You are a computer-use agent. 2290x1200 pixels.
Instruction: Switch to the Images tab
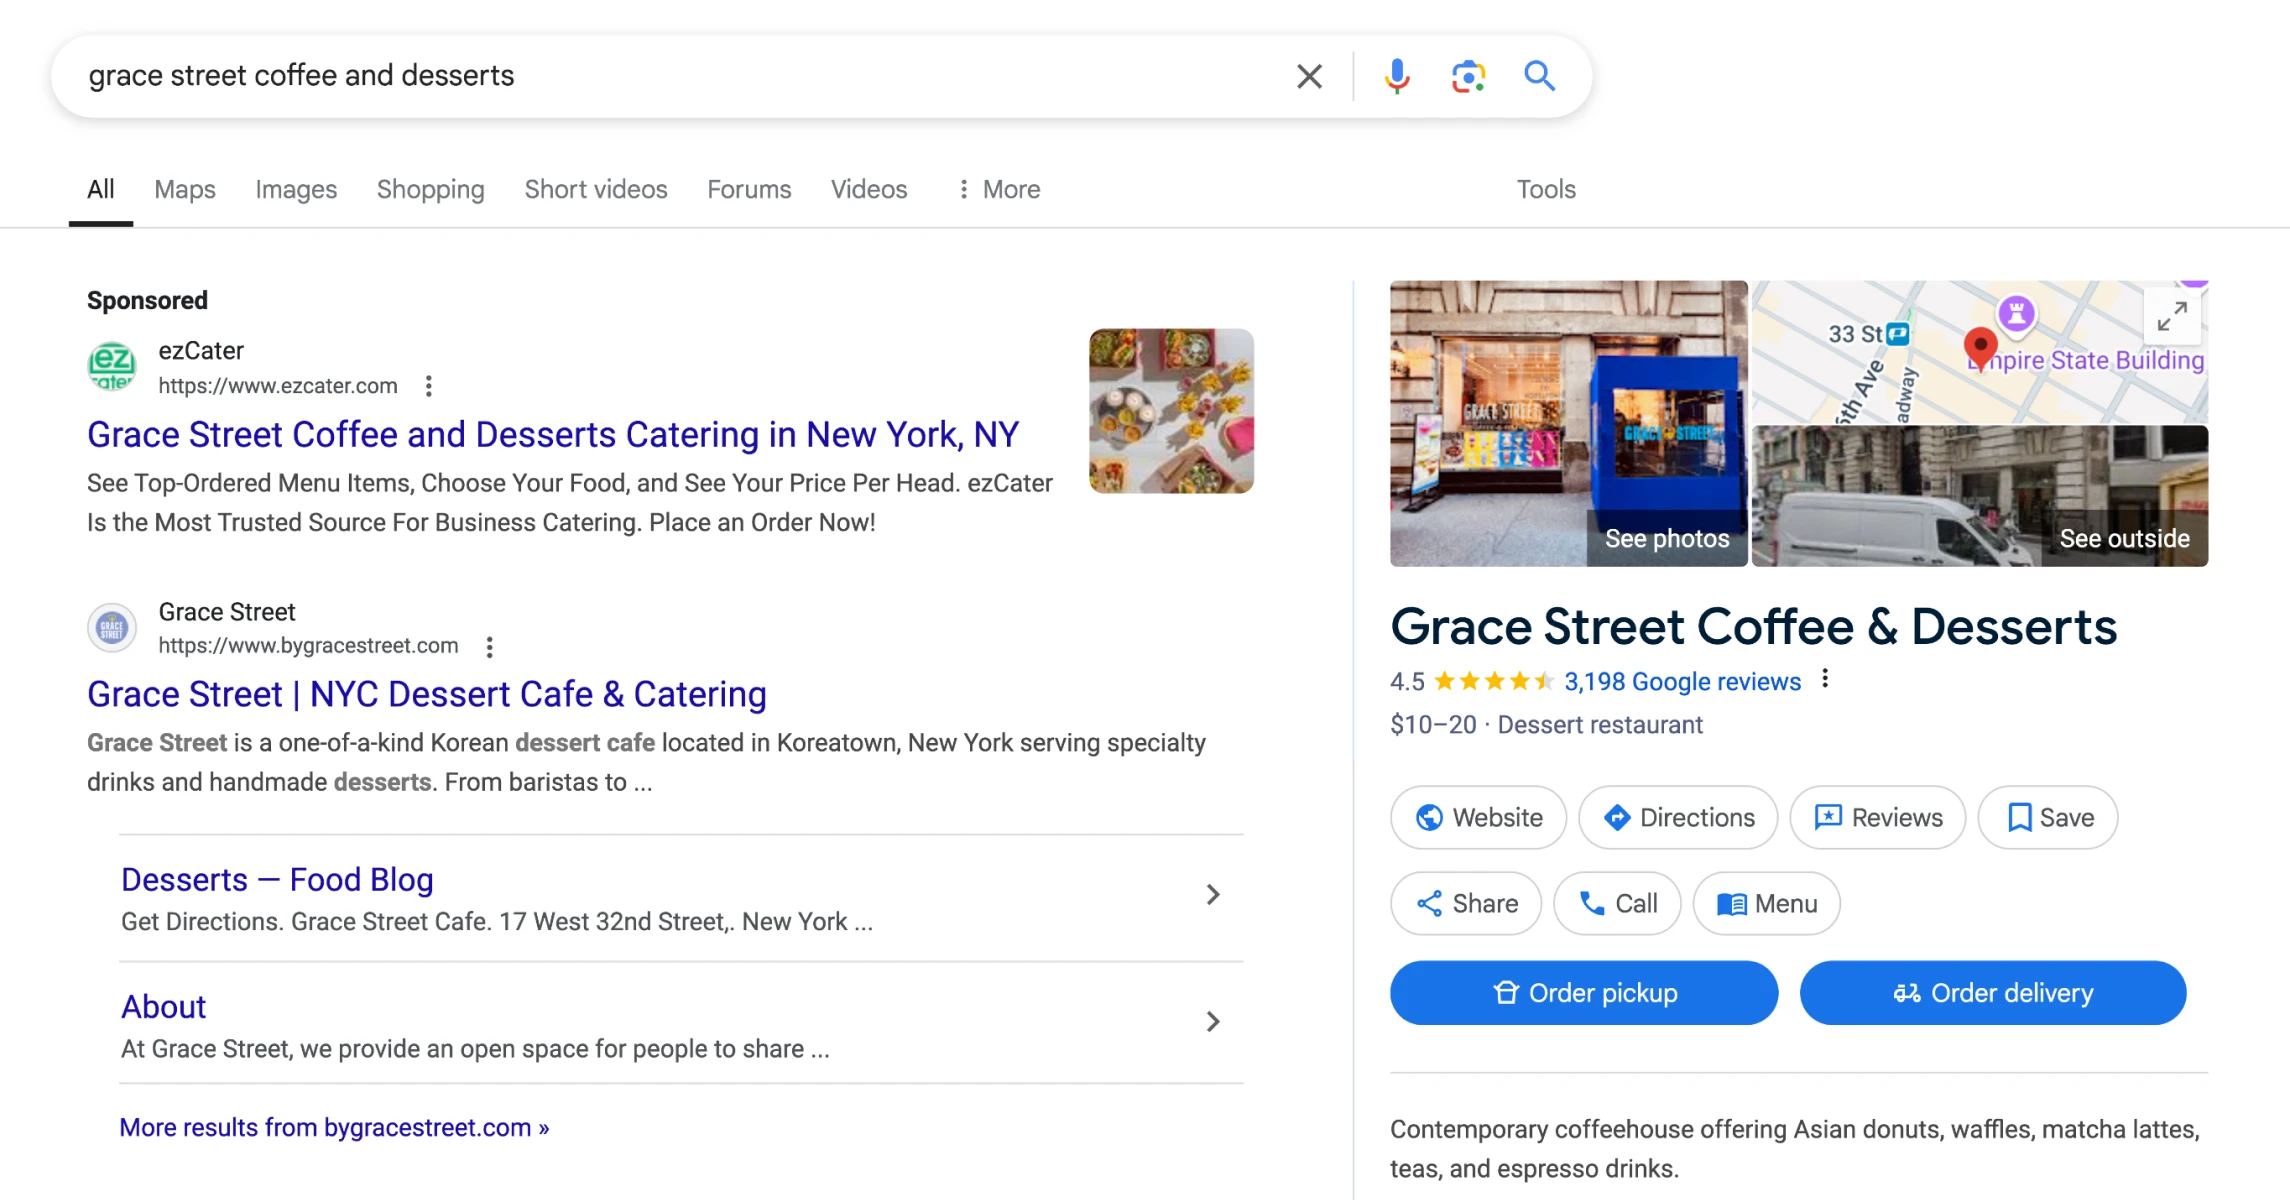click(295, 189)
